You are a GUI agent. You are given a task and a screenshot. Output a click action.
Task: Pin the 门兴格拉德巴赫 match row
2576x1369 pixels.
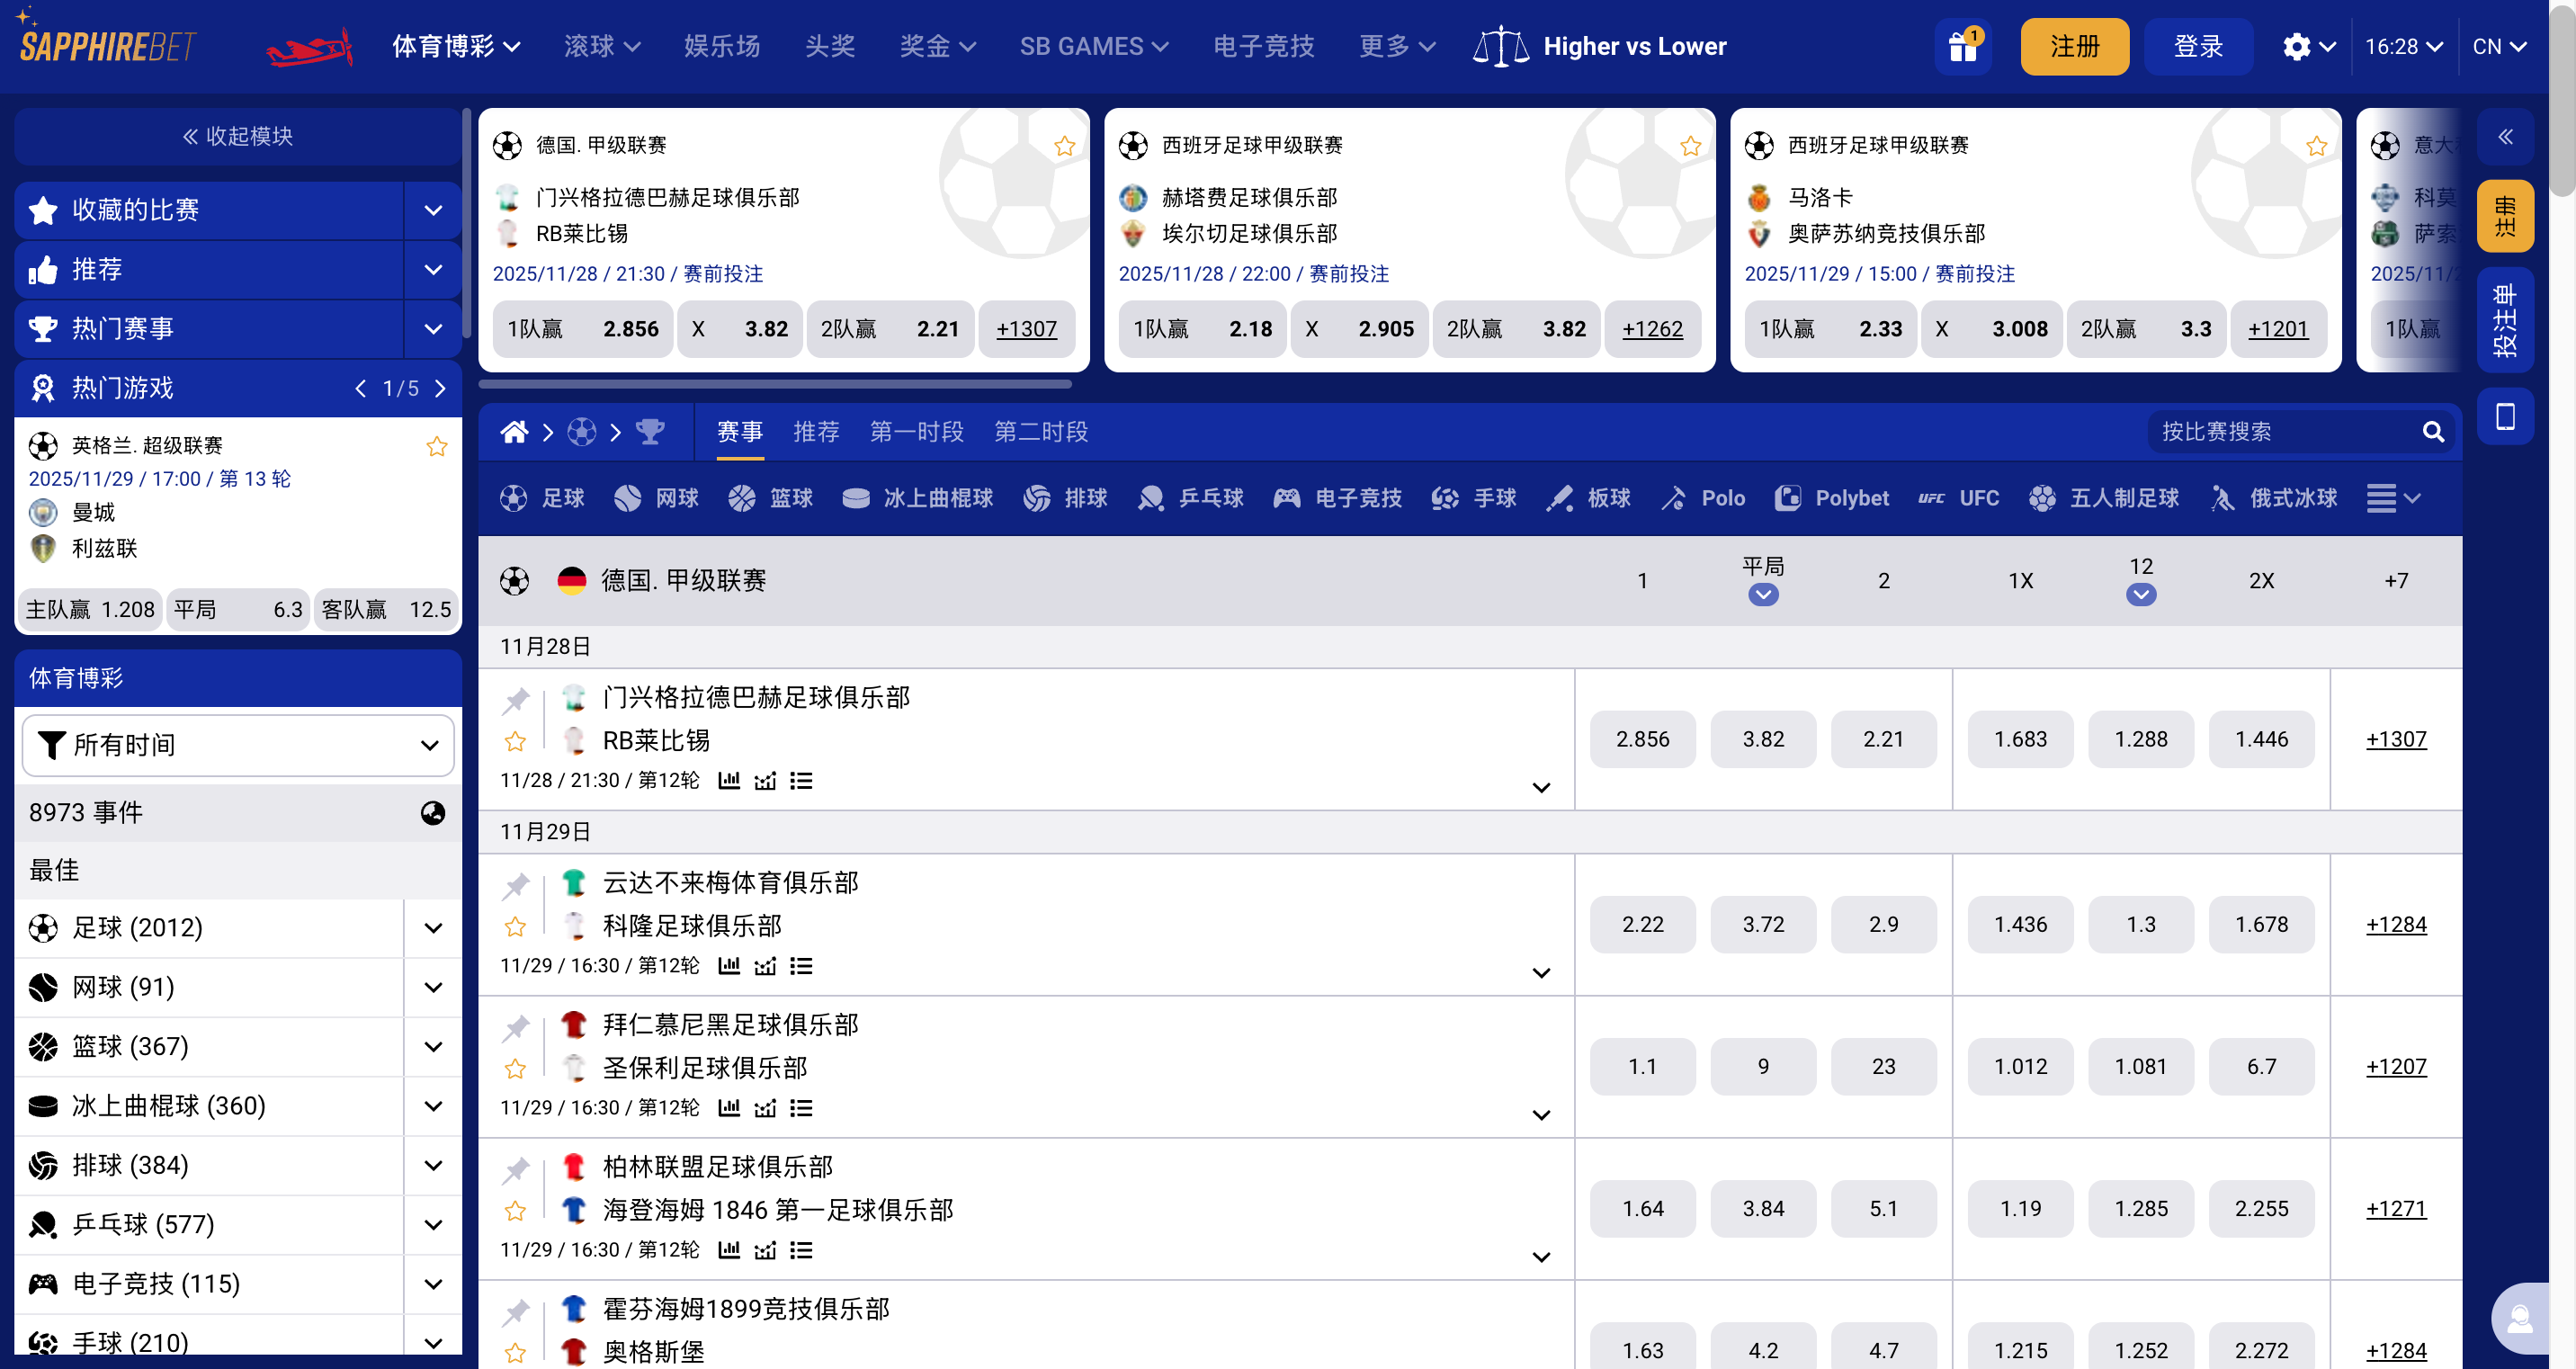tap(516, 700)
